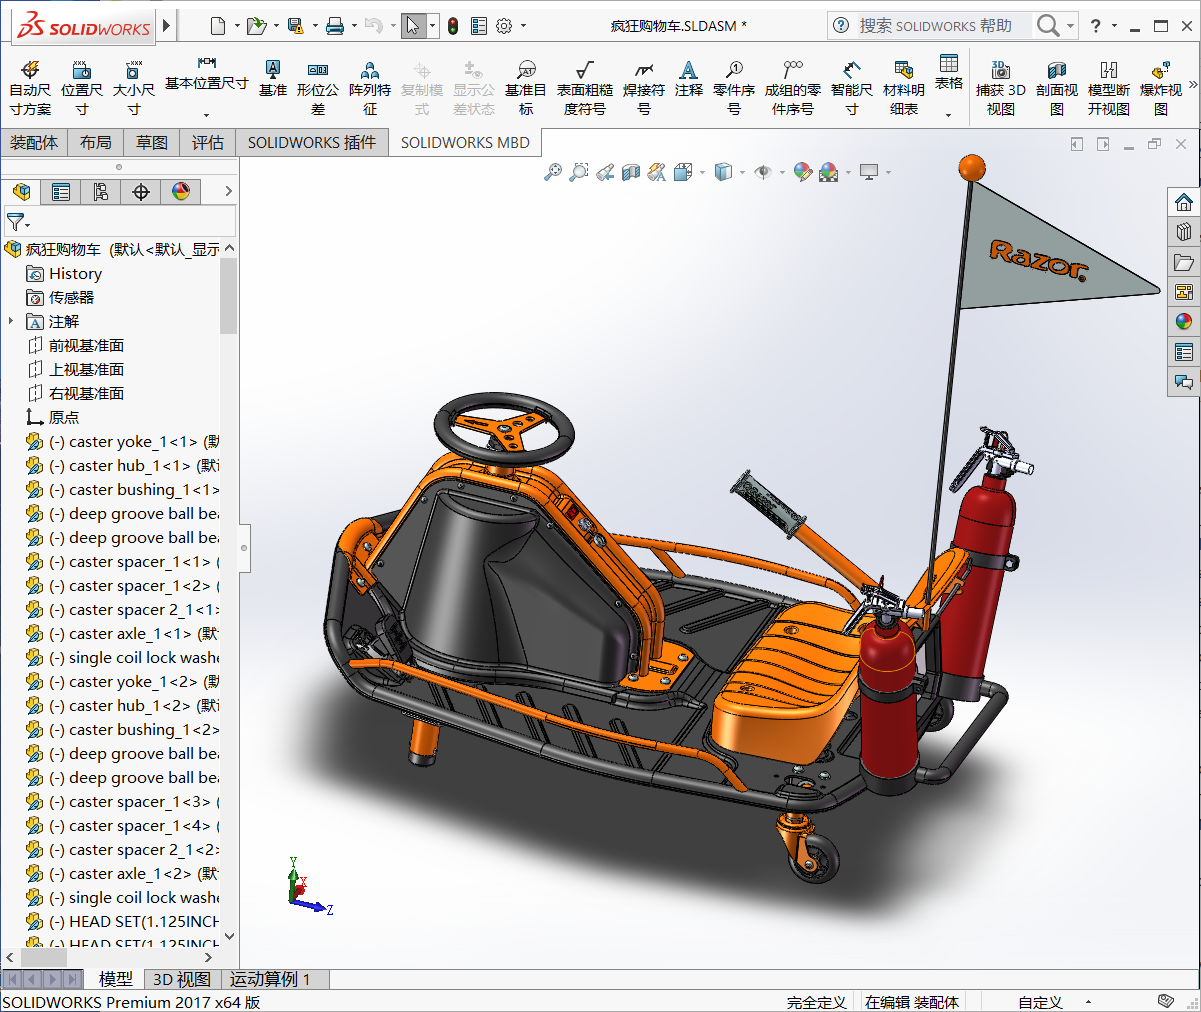This screenshot has width=1201, height=1012.
Task: Activate the Section View (剖面视图) tool
Action: (x=1057, y=87)
